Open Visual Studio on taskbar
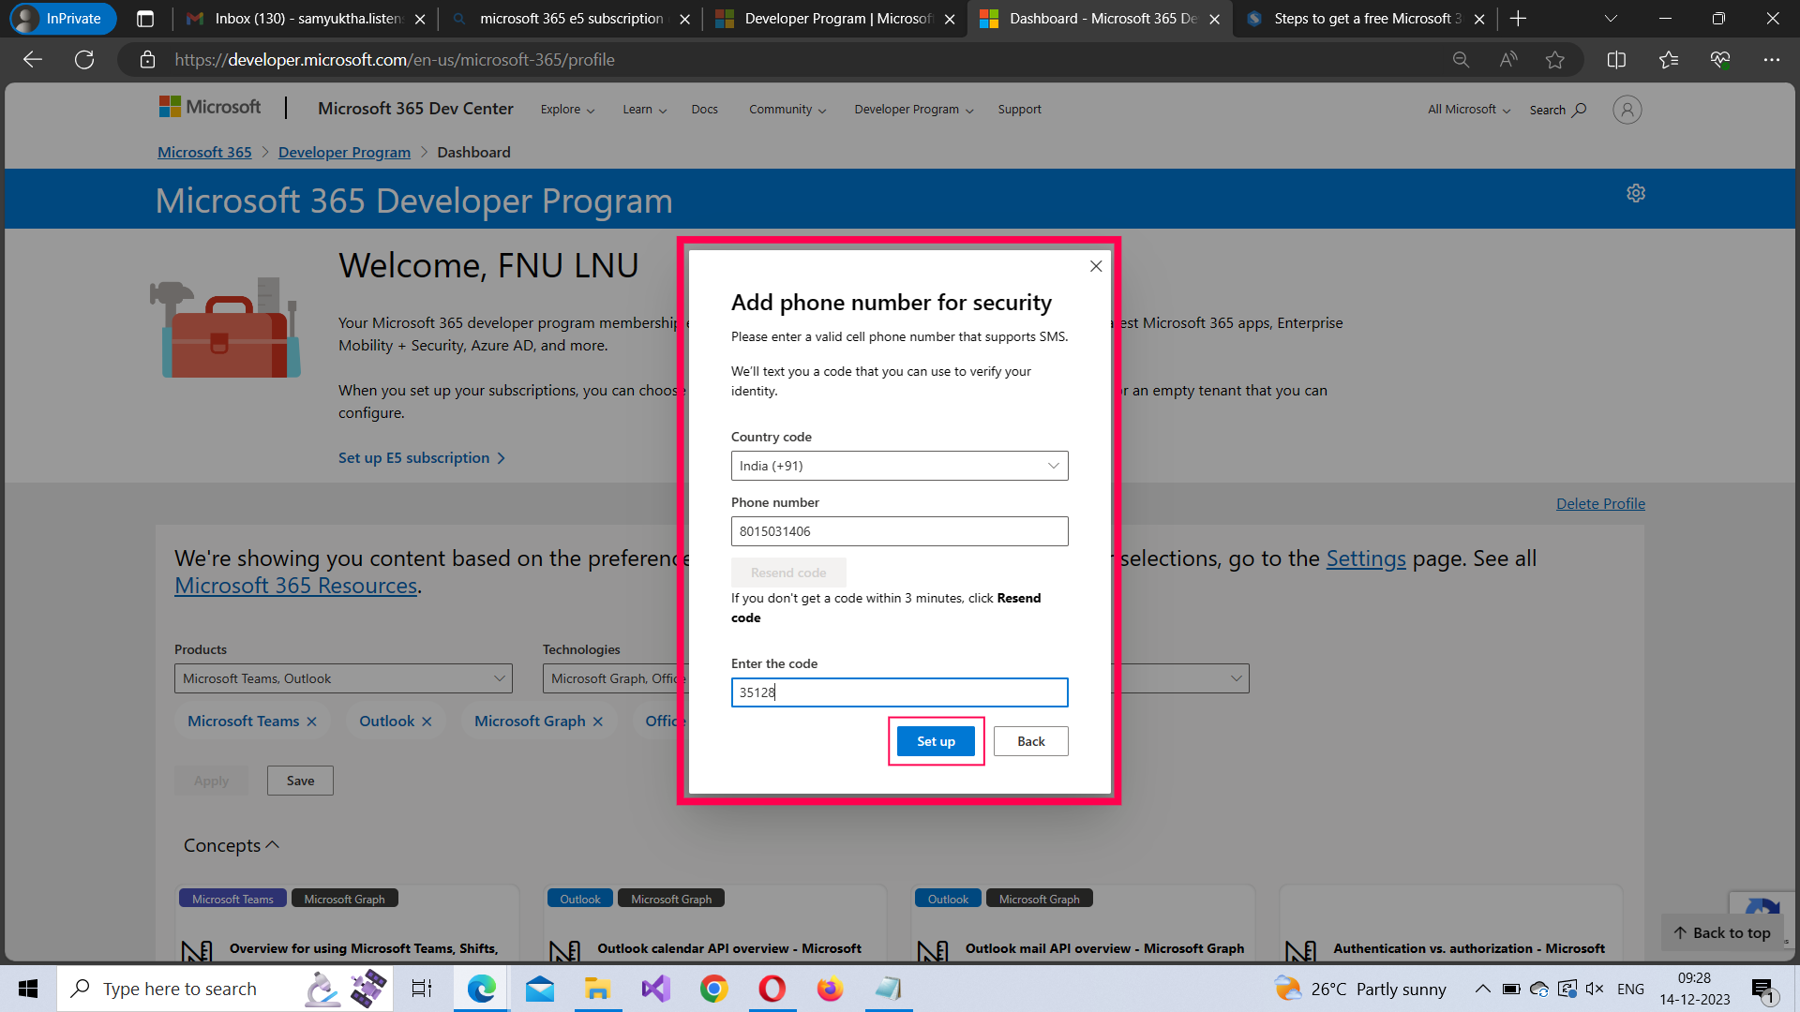1800x1012 pixels. 656,989
